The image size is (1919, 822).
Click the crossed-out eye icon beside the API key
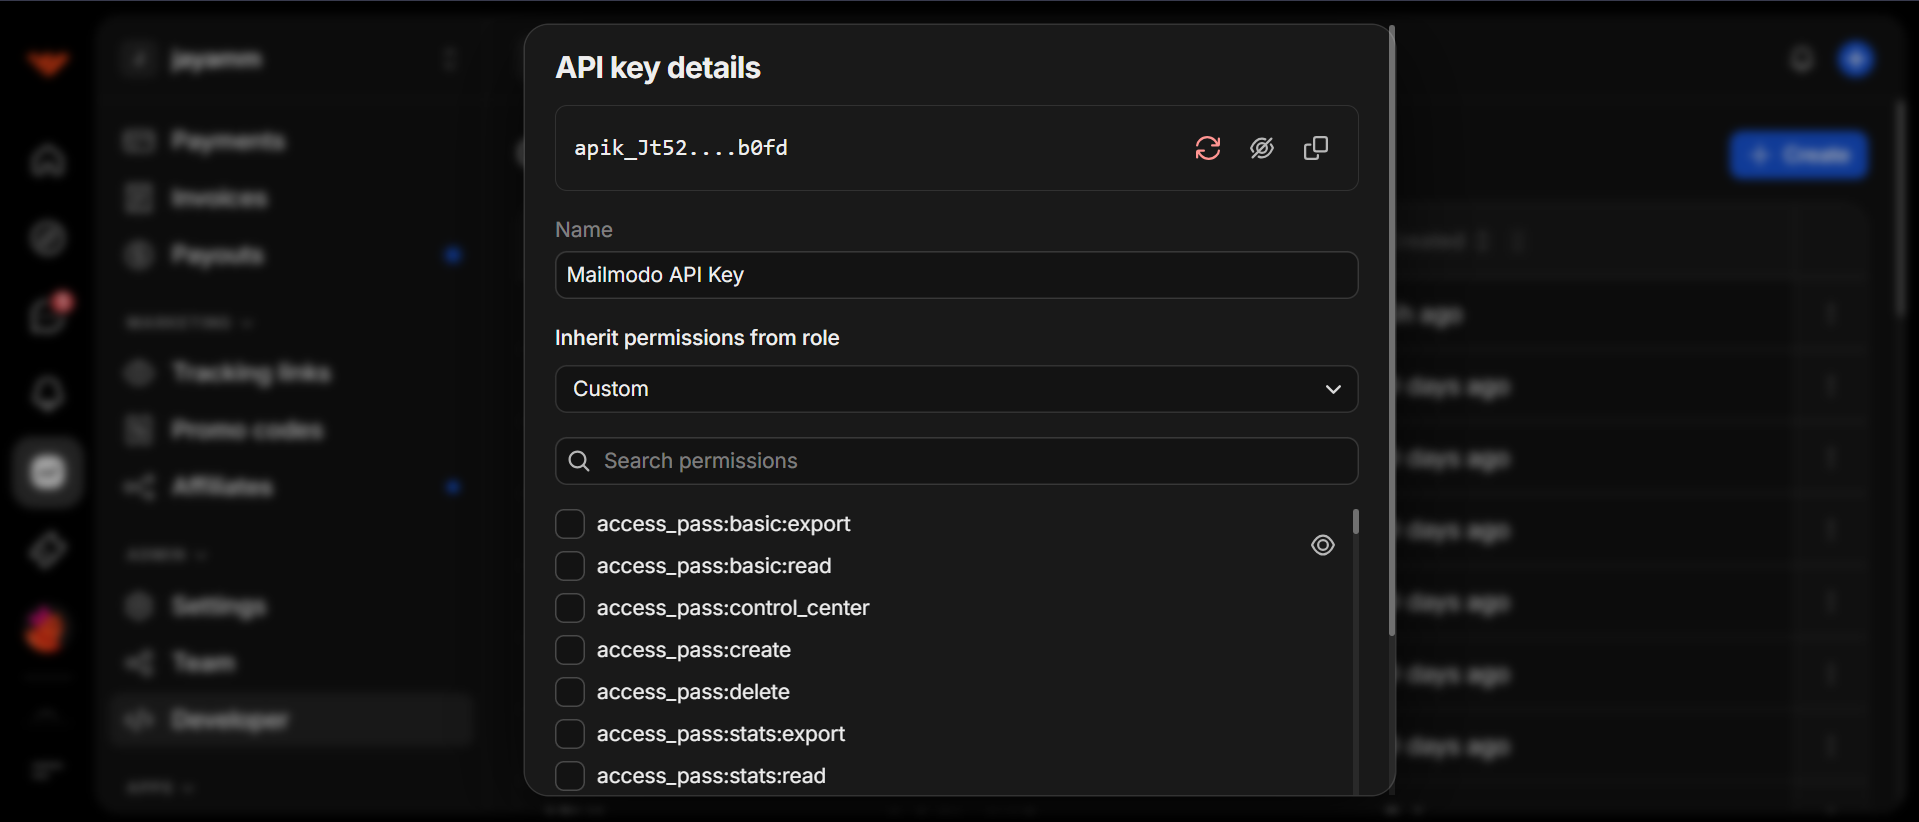(x=1261, y=148)
